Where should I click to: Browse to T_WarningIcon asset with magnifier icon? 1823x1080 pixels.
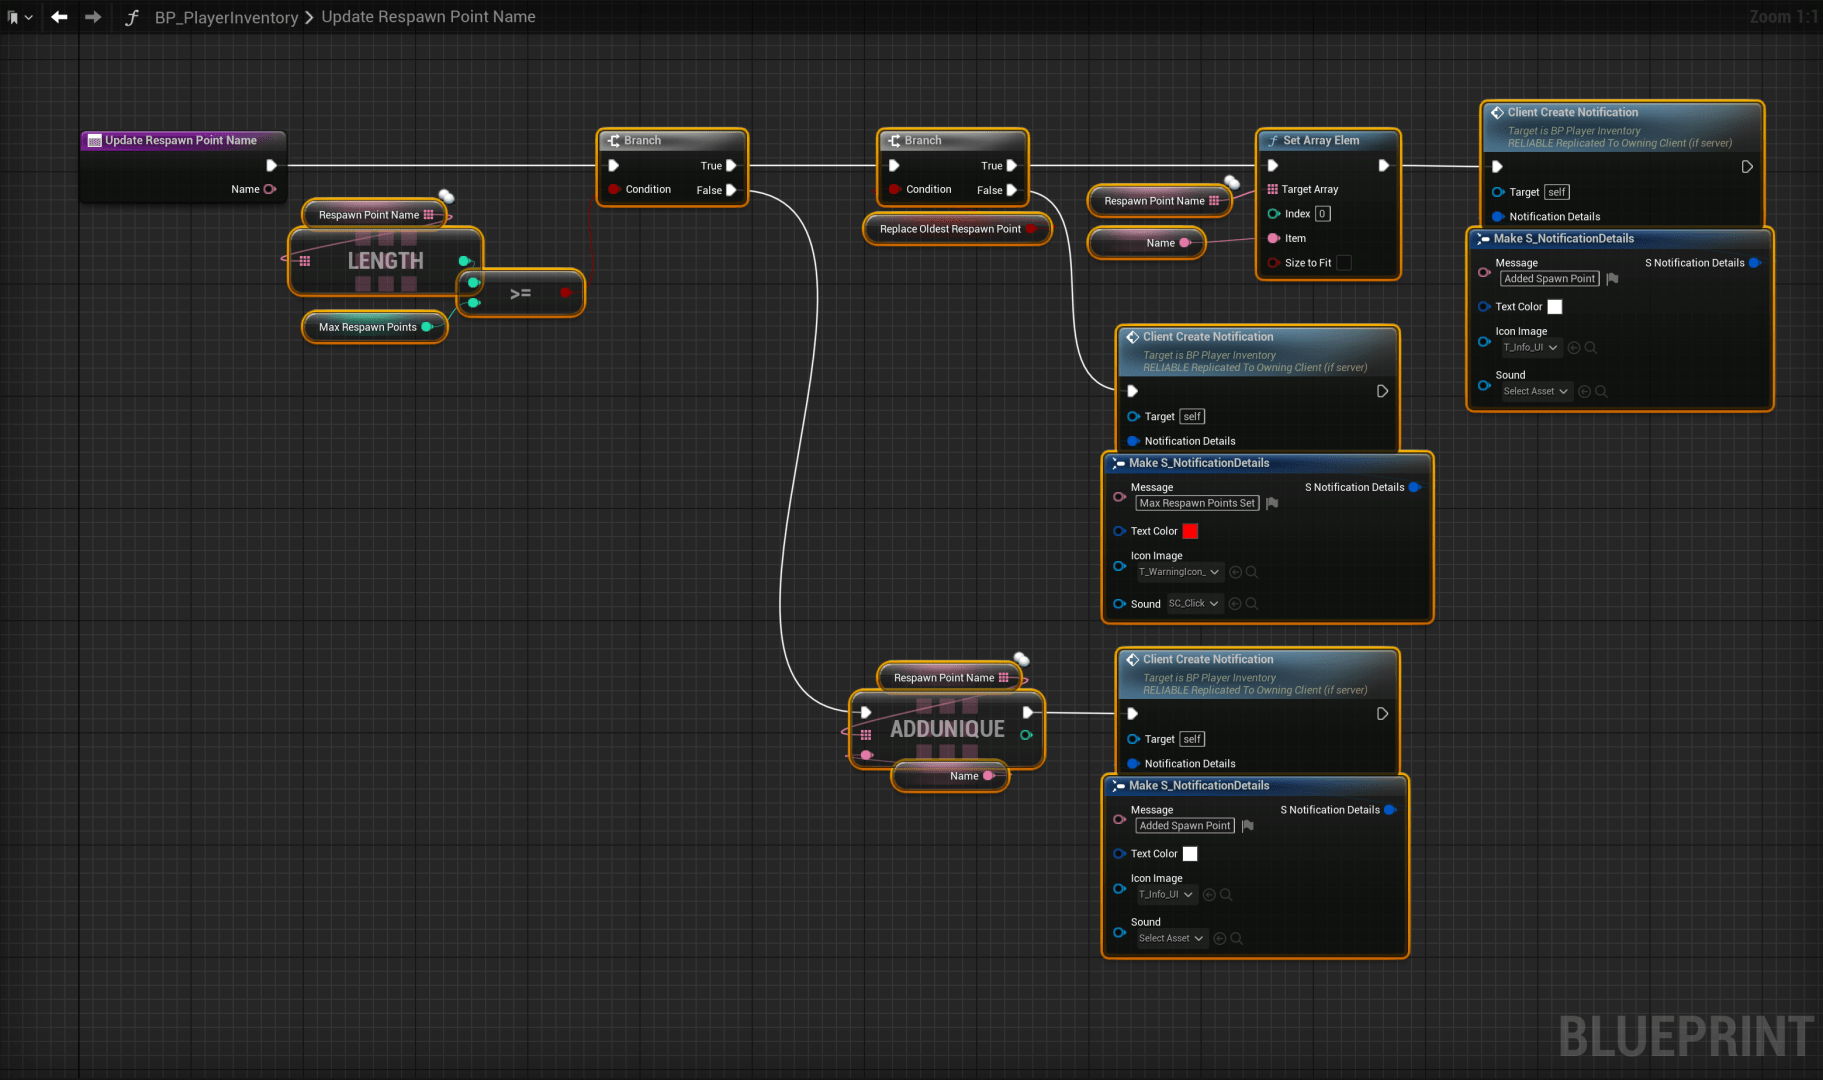click(x=1252, y=572)
